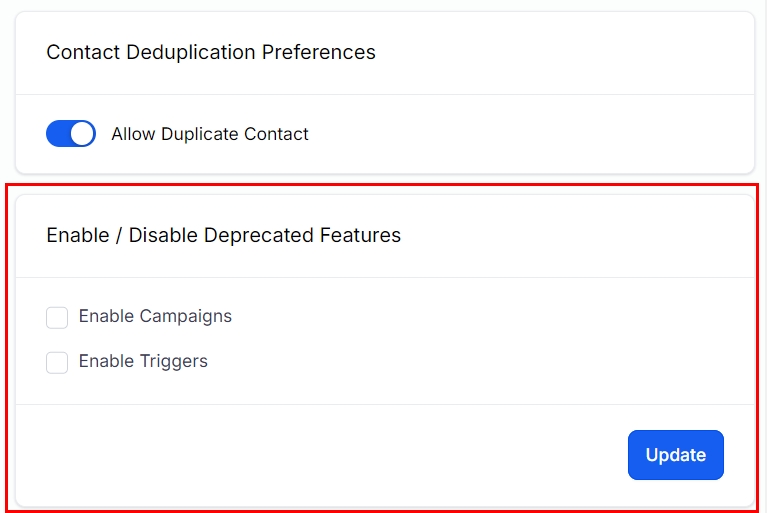Click the "Enable Campaigns" label text
767x513 pixels.
[x=155, y=317]
